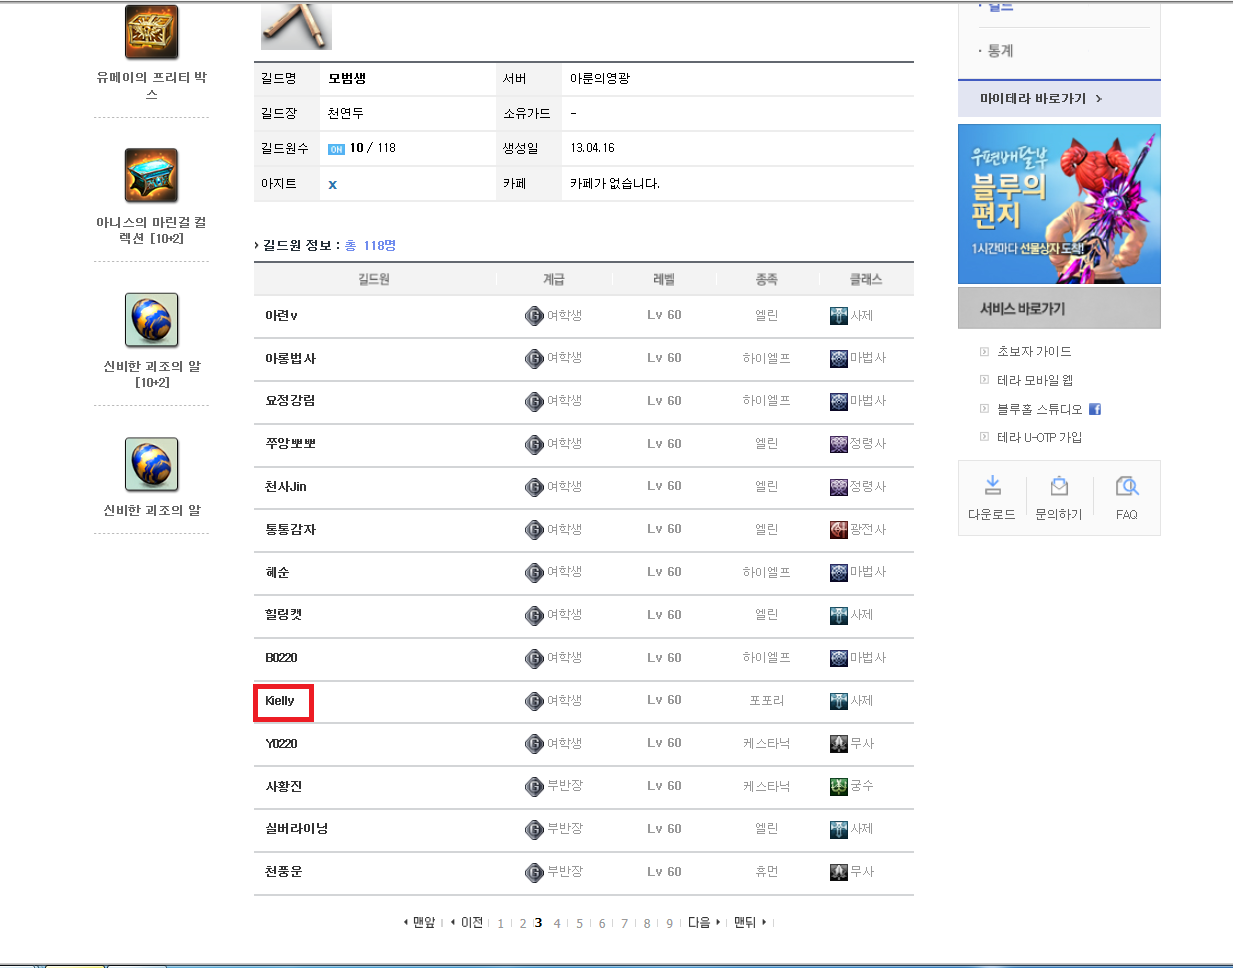Open the 테라 U-OTP 가입 link

pos(1039,438)
